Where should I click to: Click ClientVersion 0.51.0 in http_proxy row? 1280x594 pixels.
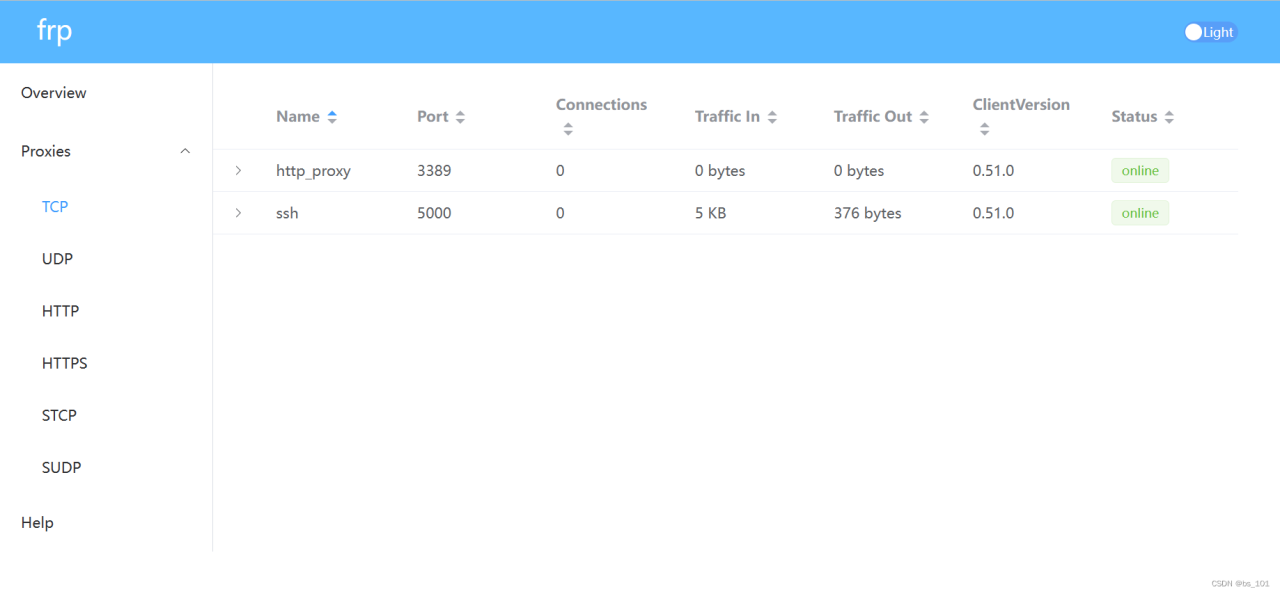click(993, 171)
